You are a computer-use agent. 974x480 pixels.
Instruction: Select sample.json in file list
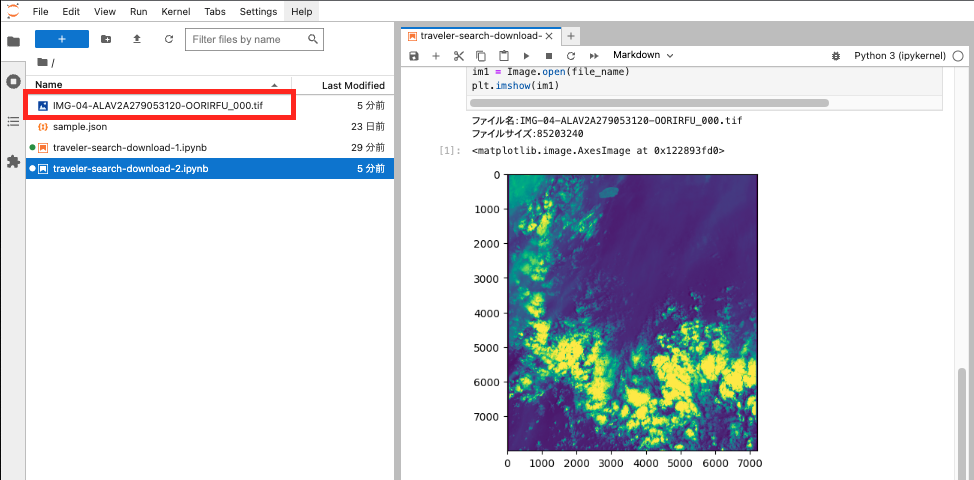pyautogui.click(x=209, y=127)
